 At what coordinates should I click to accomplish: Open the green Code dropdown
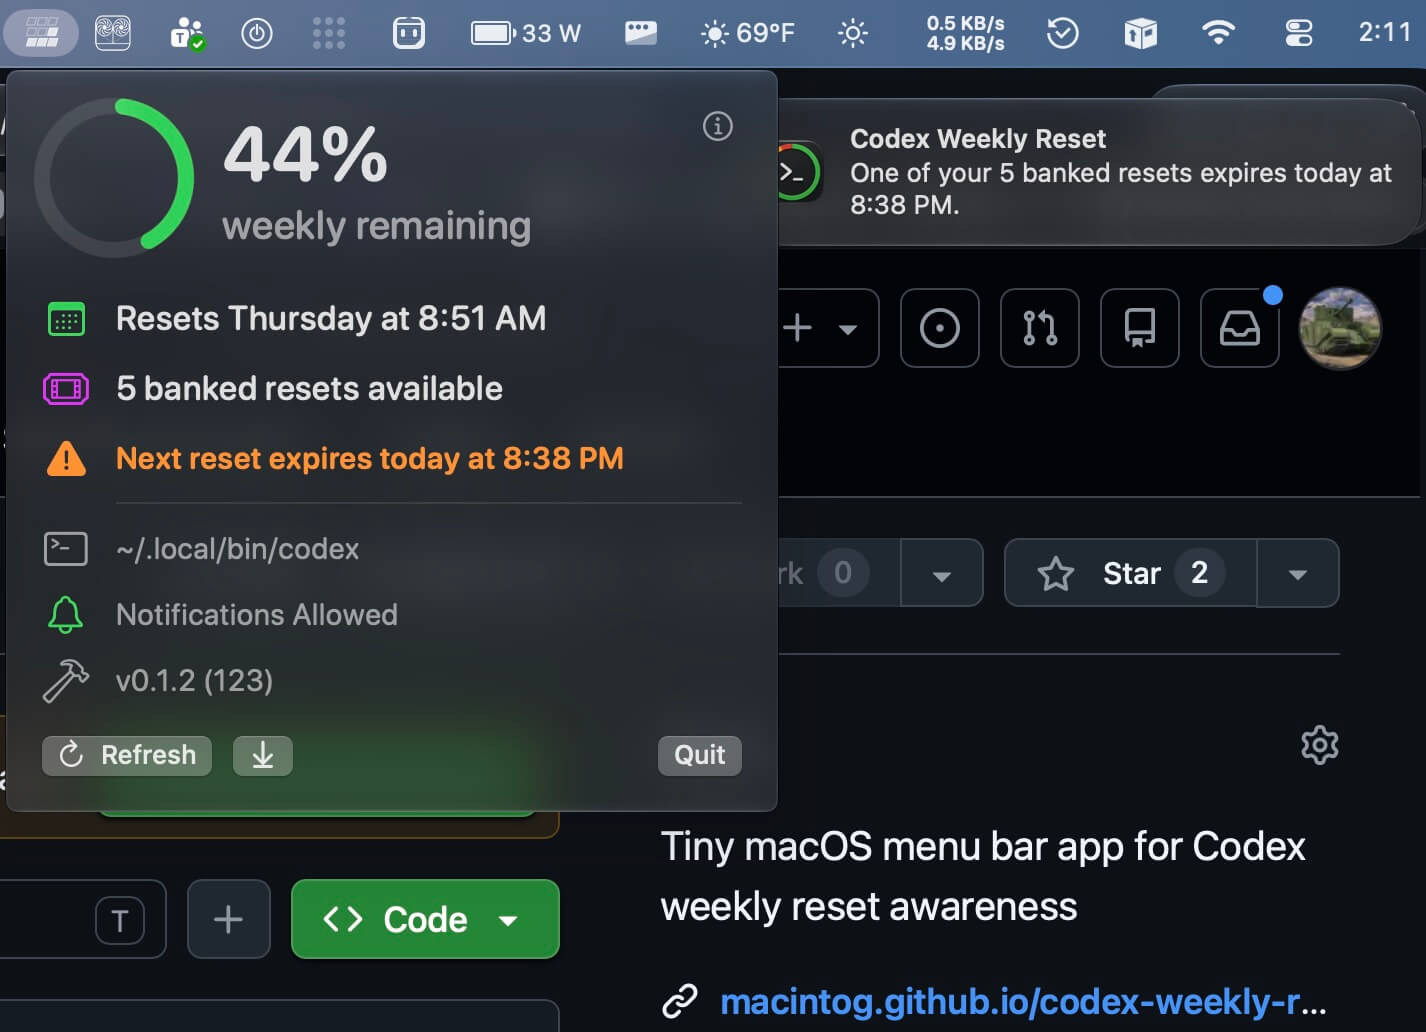point(425,919)
